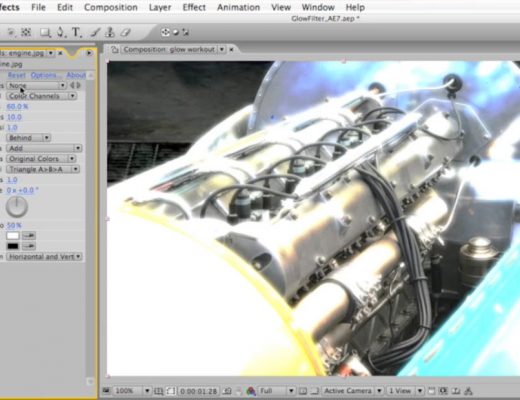The width and height of the screenshot is (520, 400).
Task: Click the black color swatch
Action: (13, 246)
